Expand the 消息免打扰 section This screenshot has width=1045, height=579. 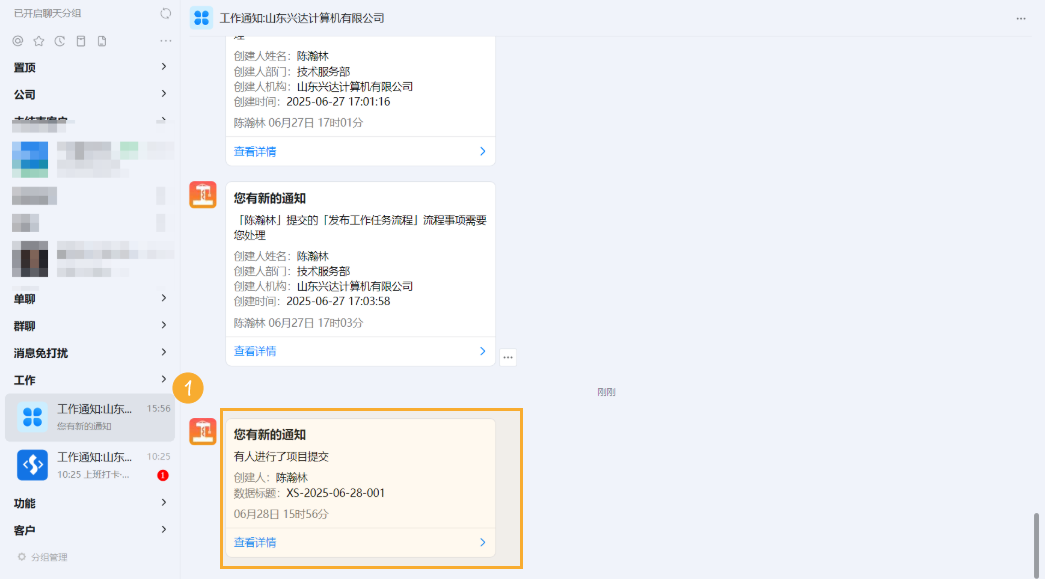point(90,352)
